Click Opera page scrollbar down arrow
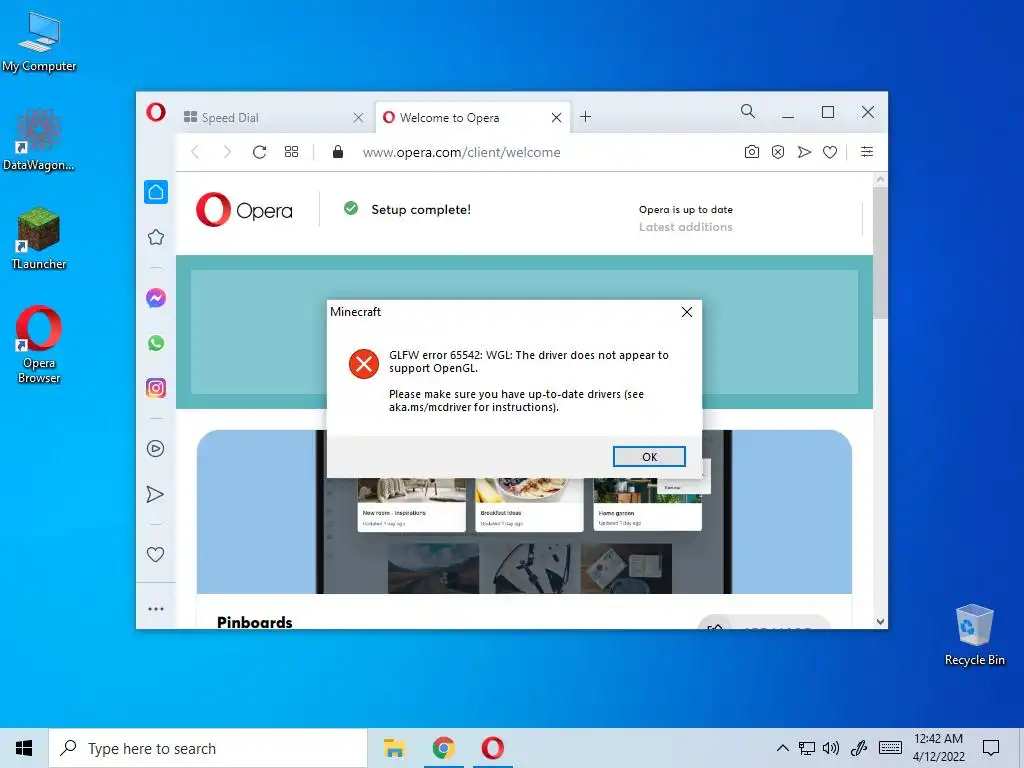This screenshot has width=1024, height=768. [x=880, y=622]
